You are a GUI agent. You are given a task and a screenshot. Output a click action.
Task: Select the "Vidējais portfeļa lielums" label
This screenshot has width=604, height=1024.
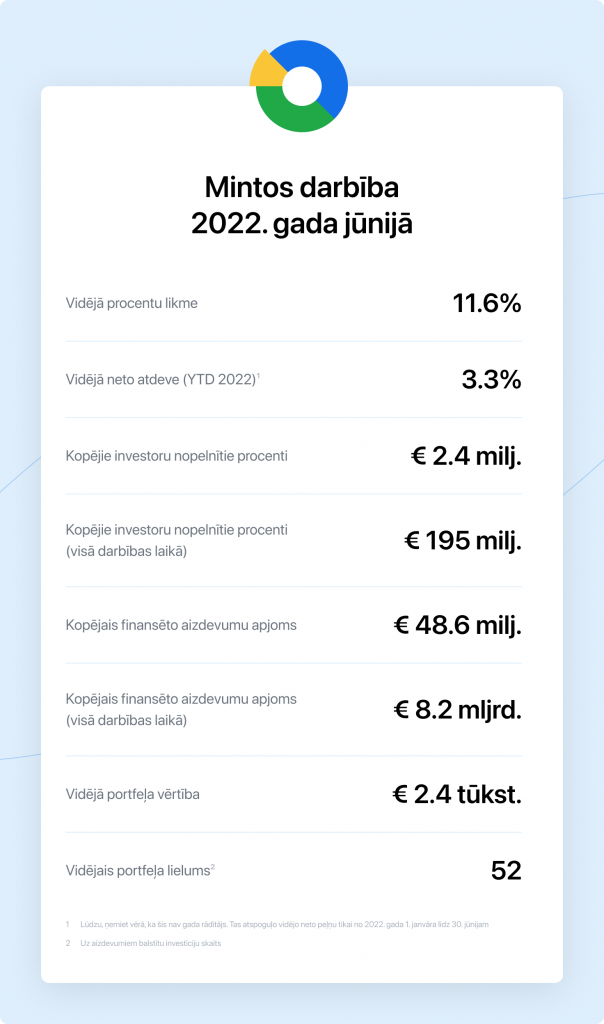[x=138, y=871]
